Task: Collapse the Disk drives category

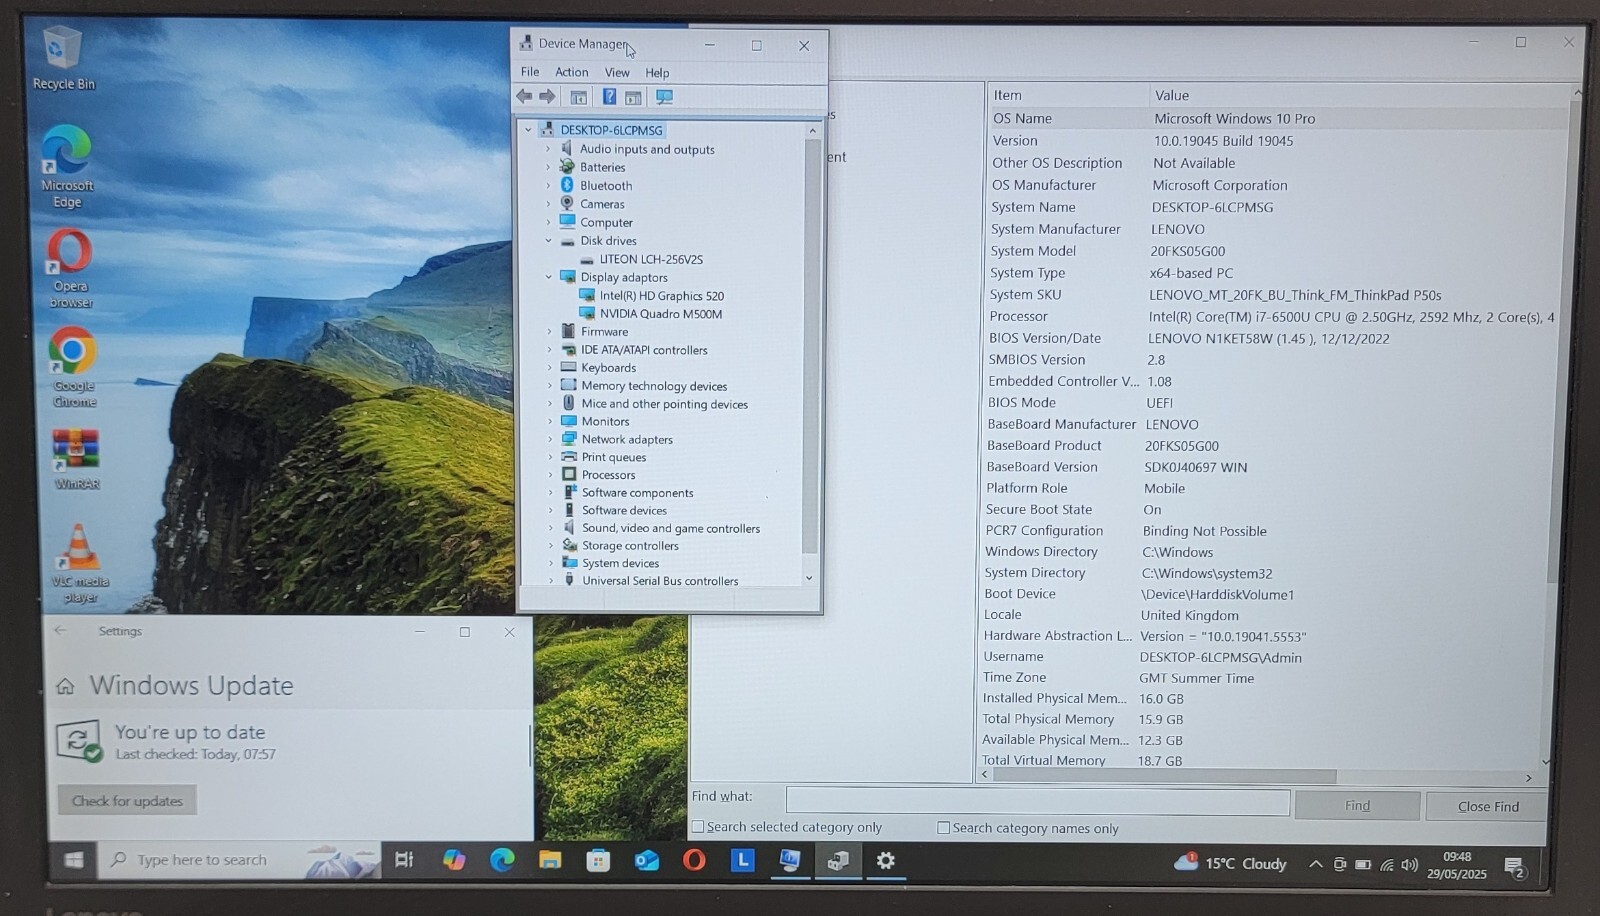Action: click(x=548, y=241)
